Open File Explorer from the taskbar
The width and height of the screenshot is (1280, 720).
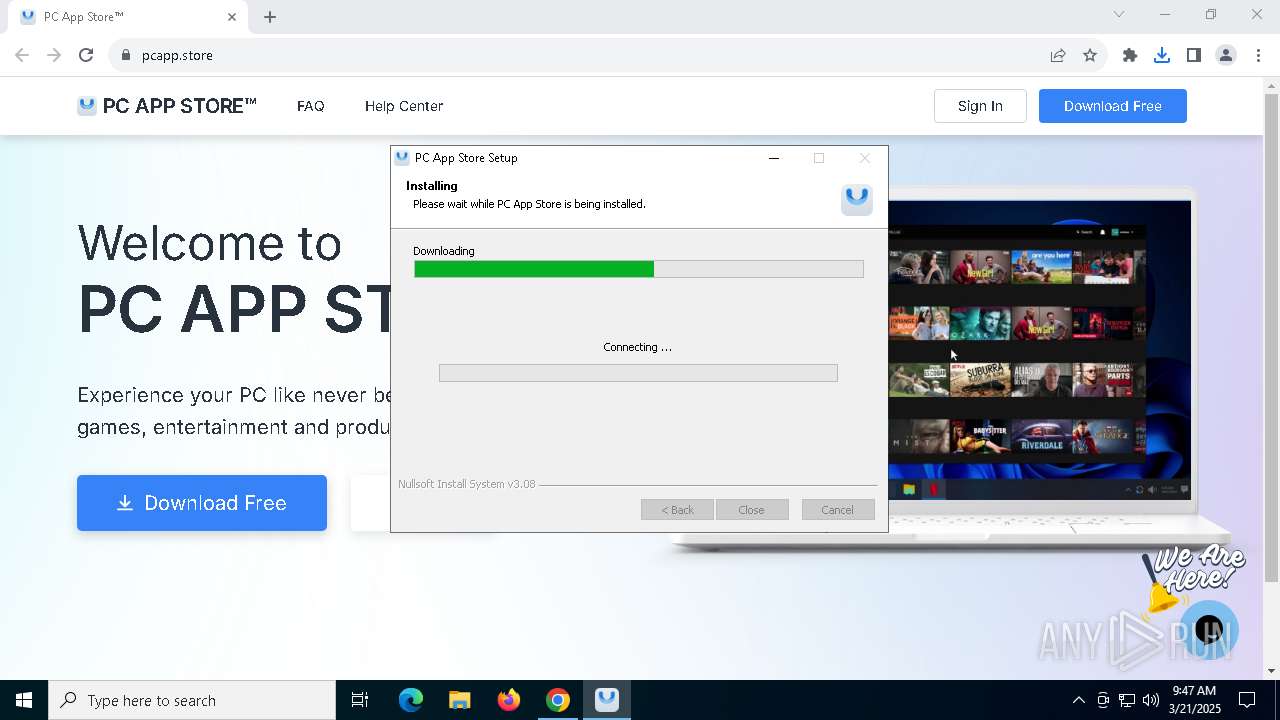pyautogui.click(x=460, y=700)
